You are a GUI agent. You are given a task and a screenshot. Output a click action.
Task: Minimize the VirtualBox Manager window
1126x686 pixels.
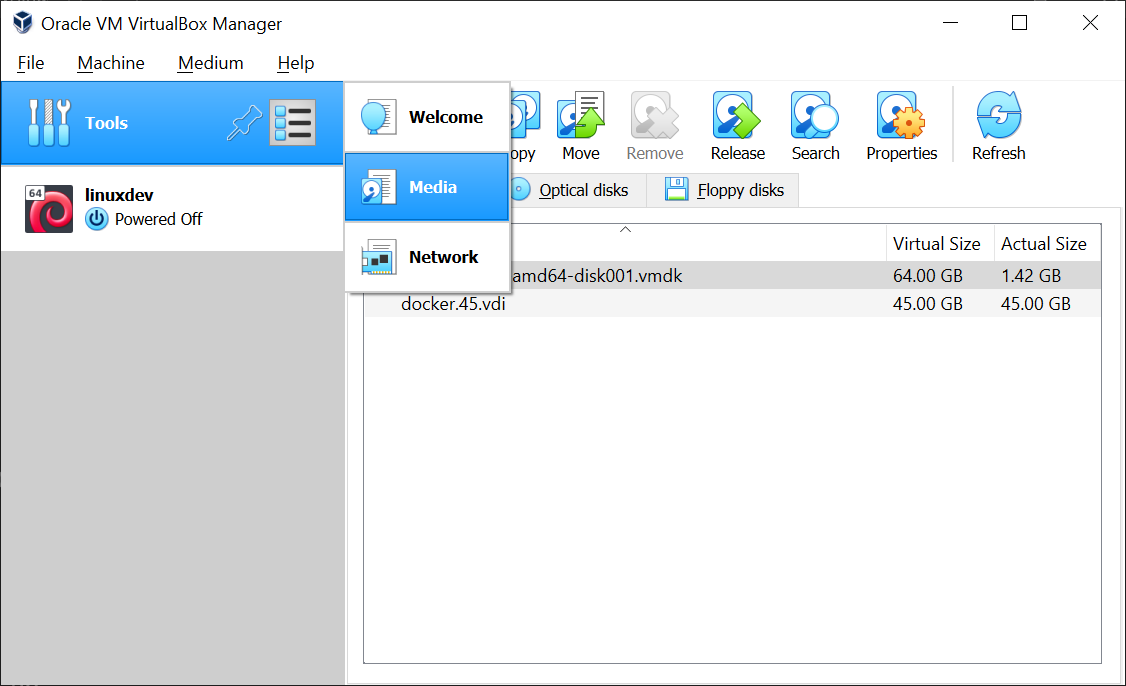[x=951, y=23]
